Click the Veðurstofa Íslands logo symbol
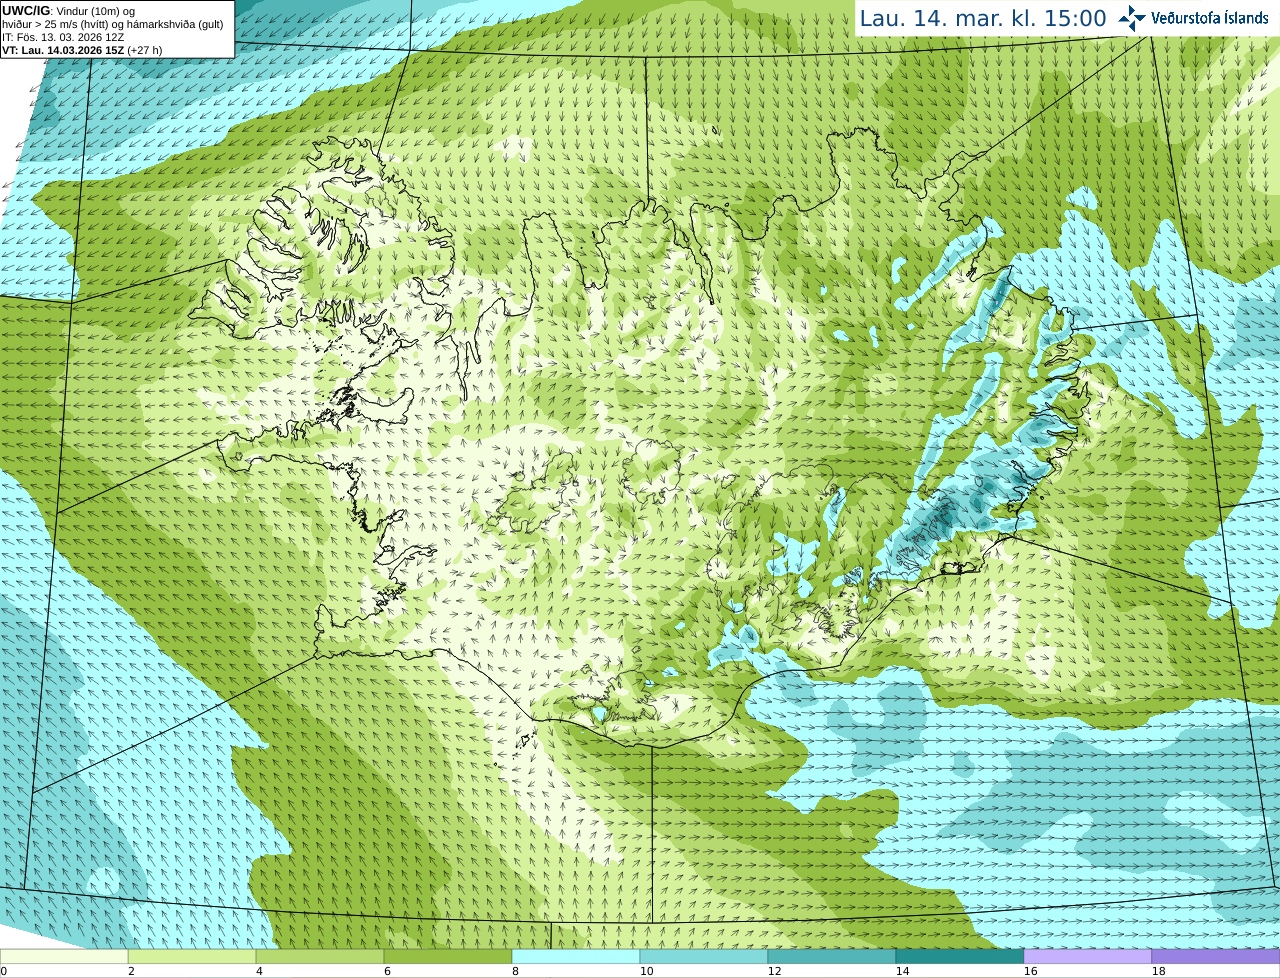1280x978 pixels. [x=1132, y=18]
